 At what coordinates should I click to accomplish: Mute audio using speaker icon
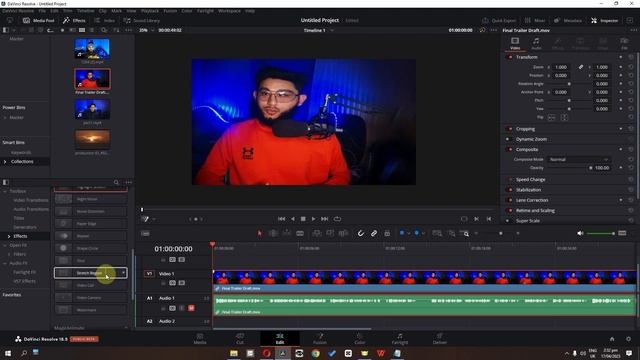click(x=580, y=233)
